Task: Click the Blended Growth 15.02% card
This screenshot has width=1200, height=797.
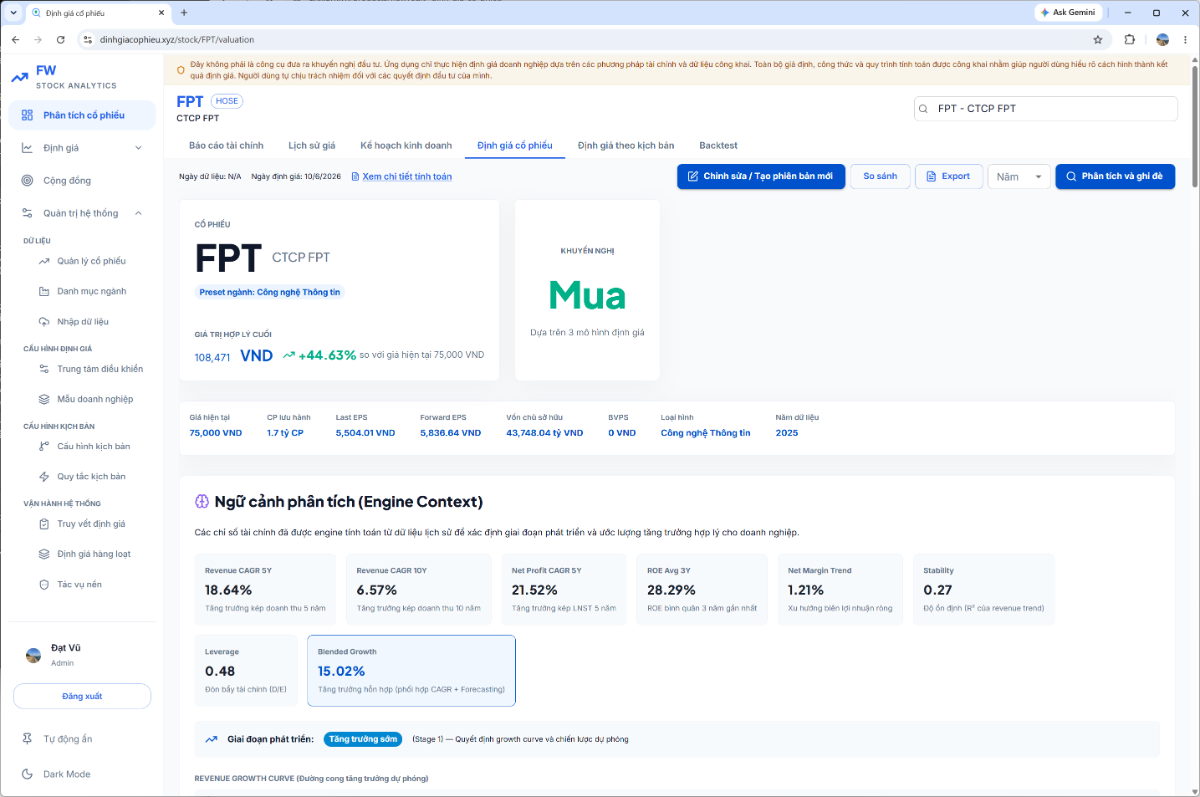Action: (411, 671)
